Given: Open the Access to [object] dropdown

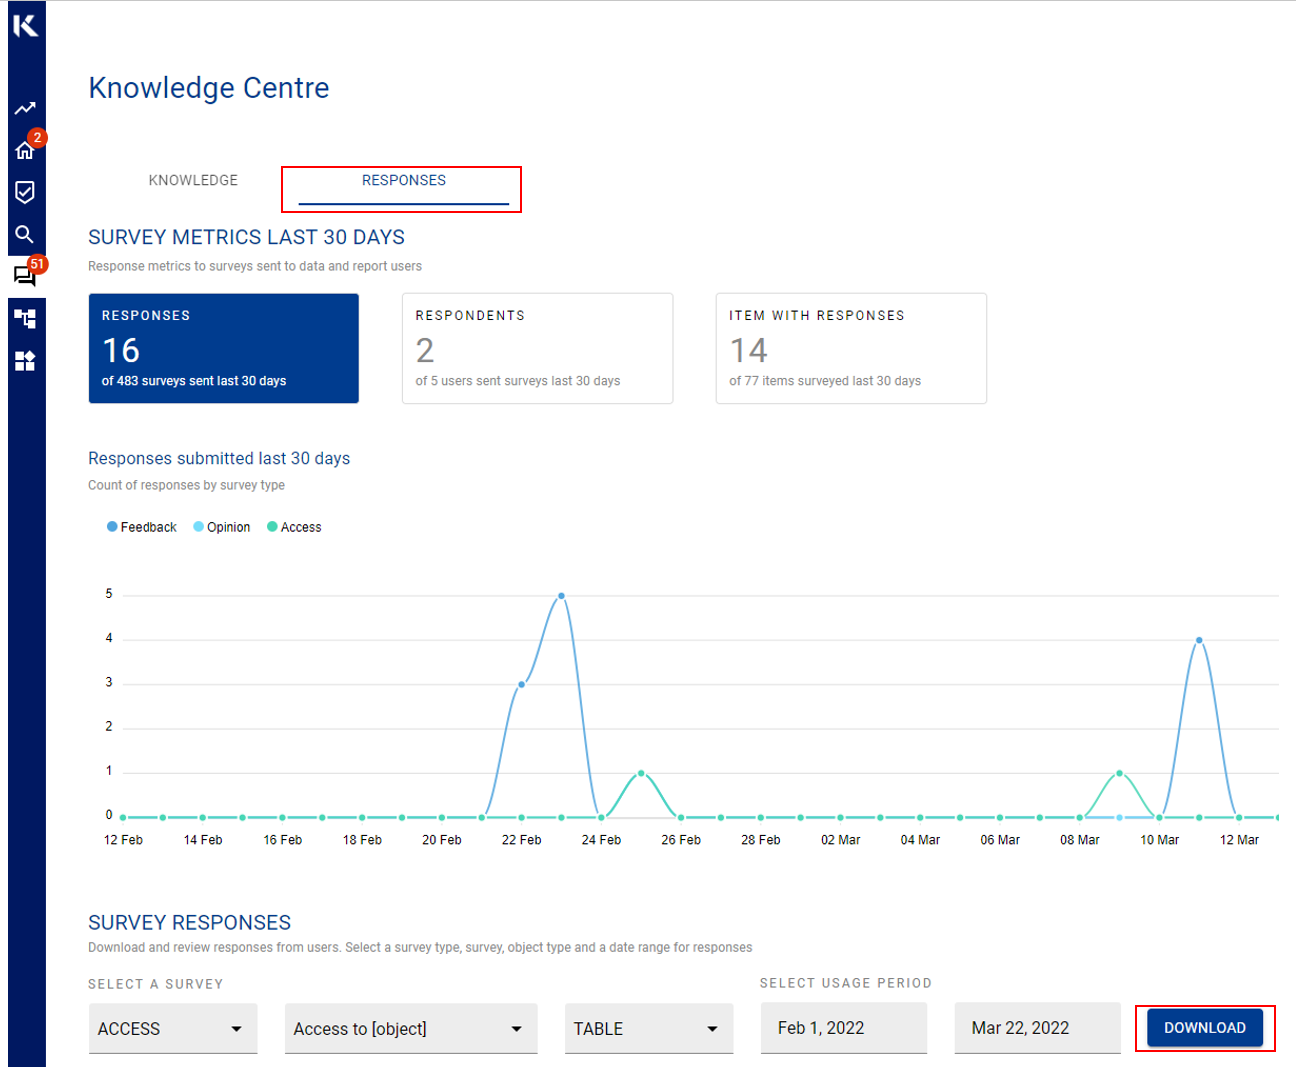Looking at the screenshot, I should pos(410,1028).
